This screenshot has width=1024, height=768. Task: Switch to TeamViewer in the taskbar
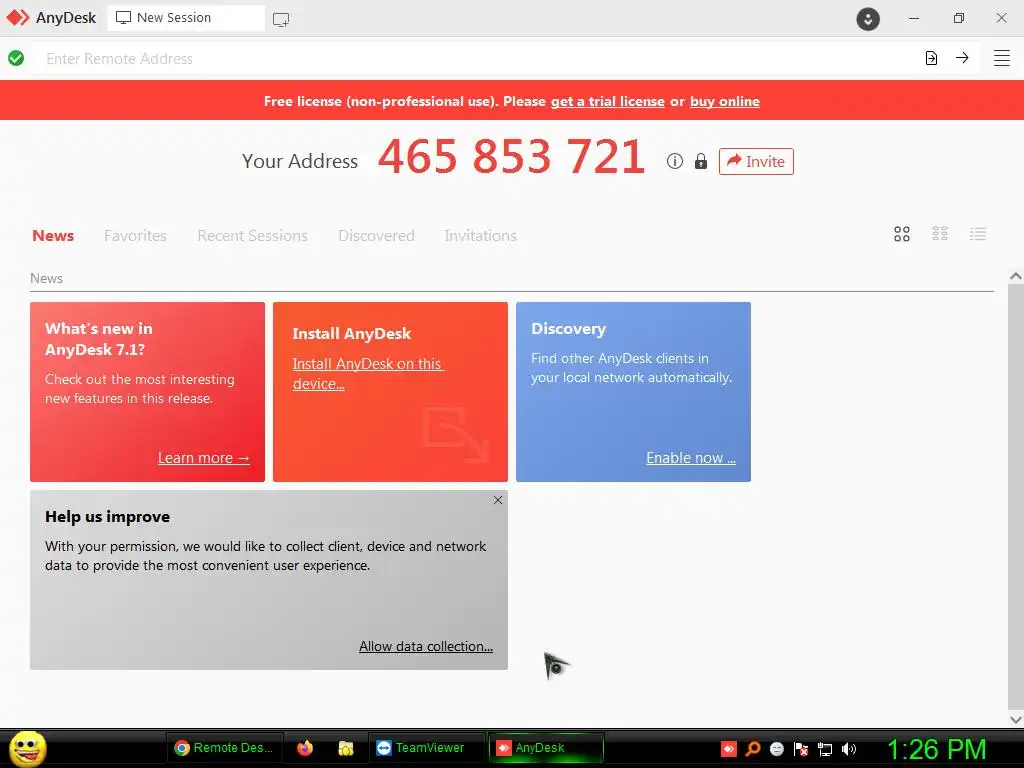pyautogui.click(x=427, y=748)
